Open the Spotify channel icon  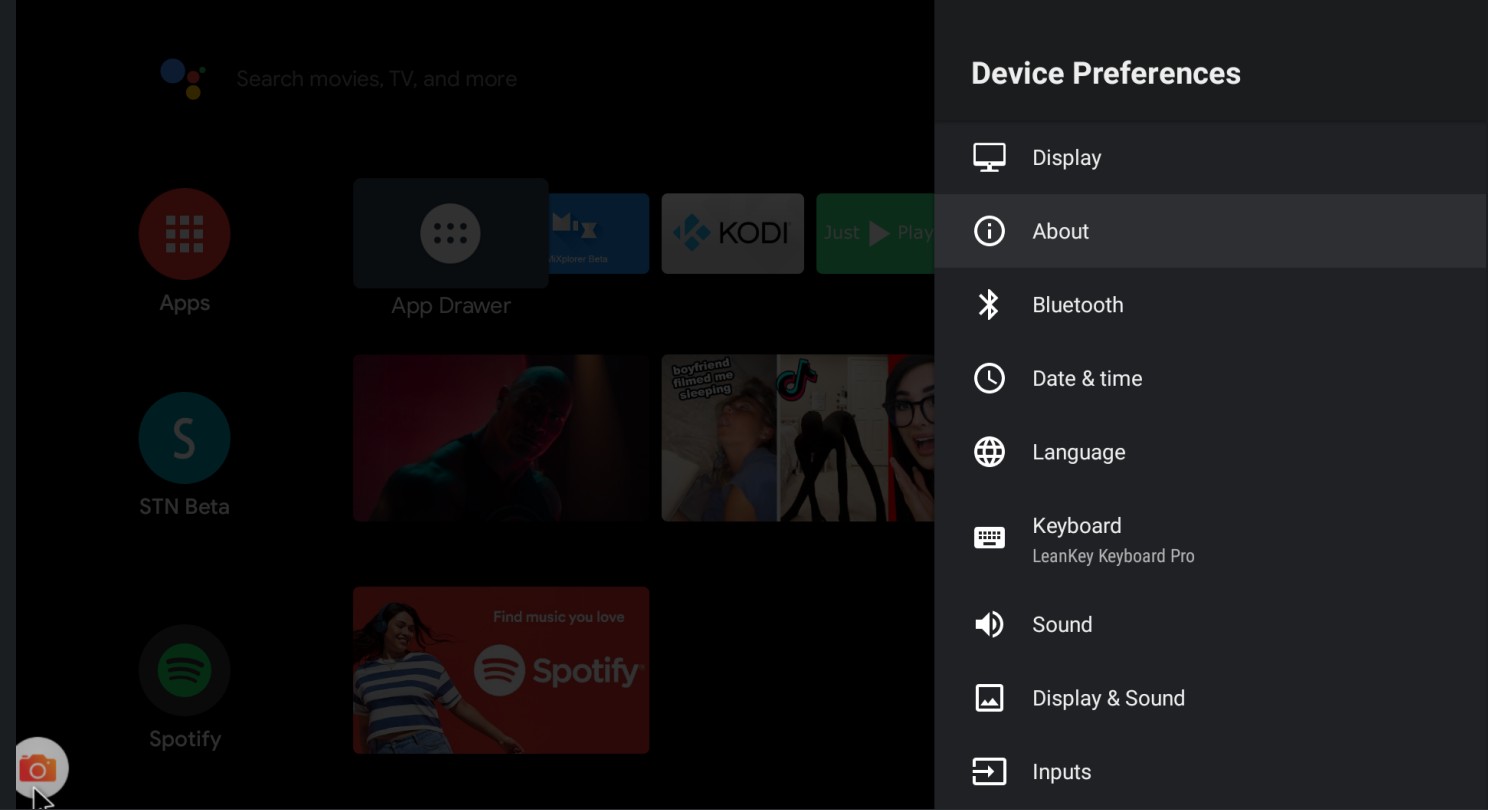coord(184,670)
